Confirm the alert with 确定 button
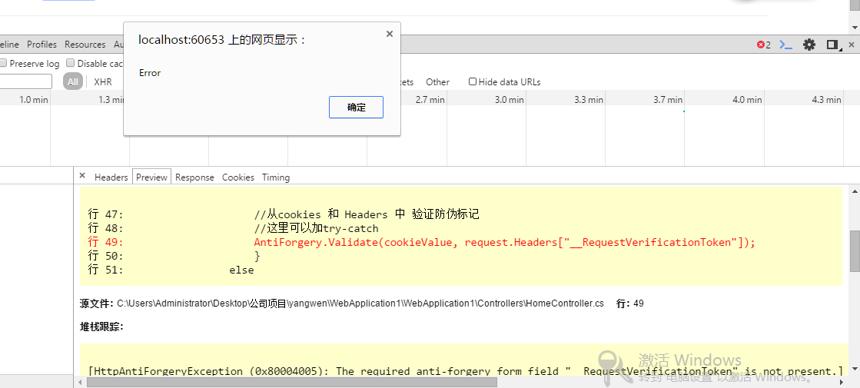The image size is (860, 388). point(356,107)
